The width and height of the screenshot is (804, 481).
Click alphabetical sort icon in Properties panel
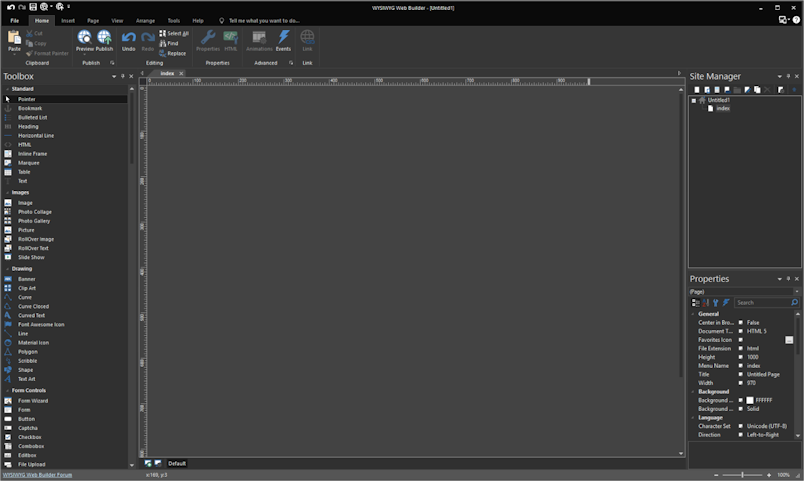[706, 303]
